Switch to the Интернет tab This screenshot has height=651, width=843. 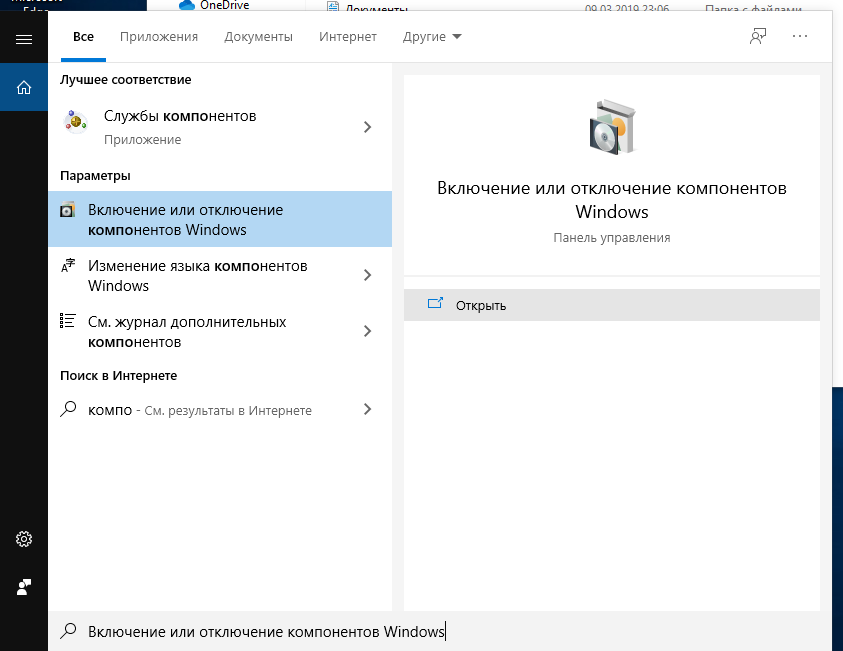coord(348,37)
